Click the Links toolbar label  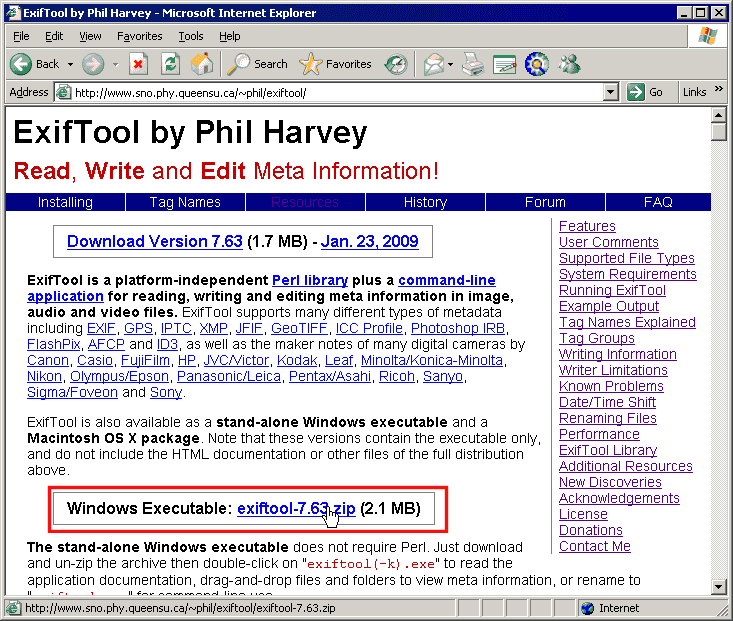point(694,92)
